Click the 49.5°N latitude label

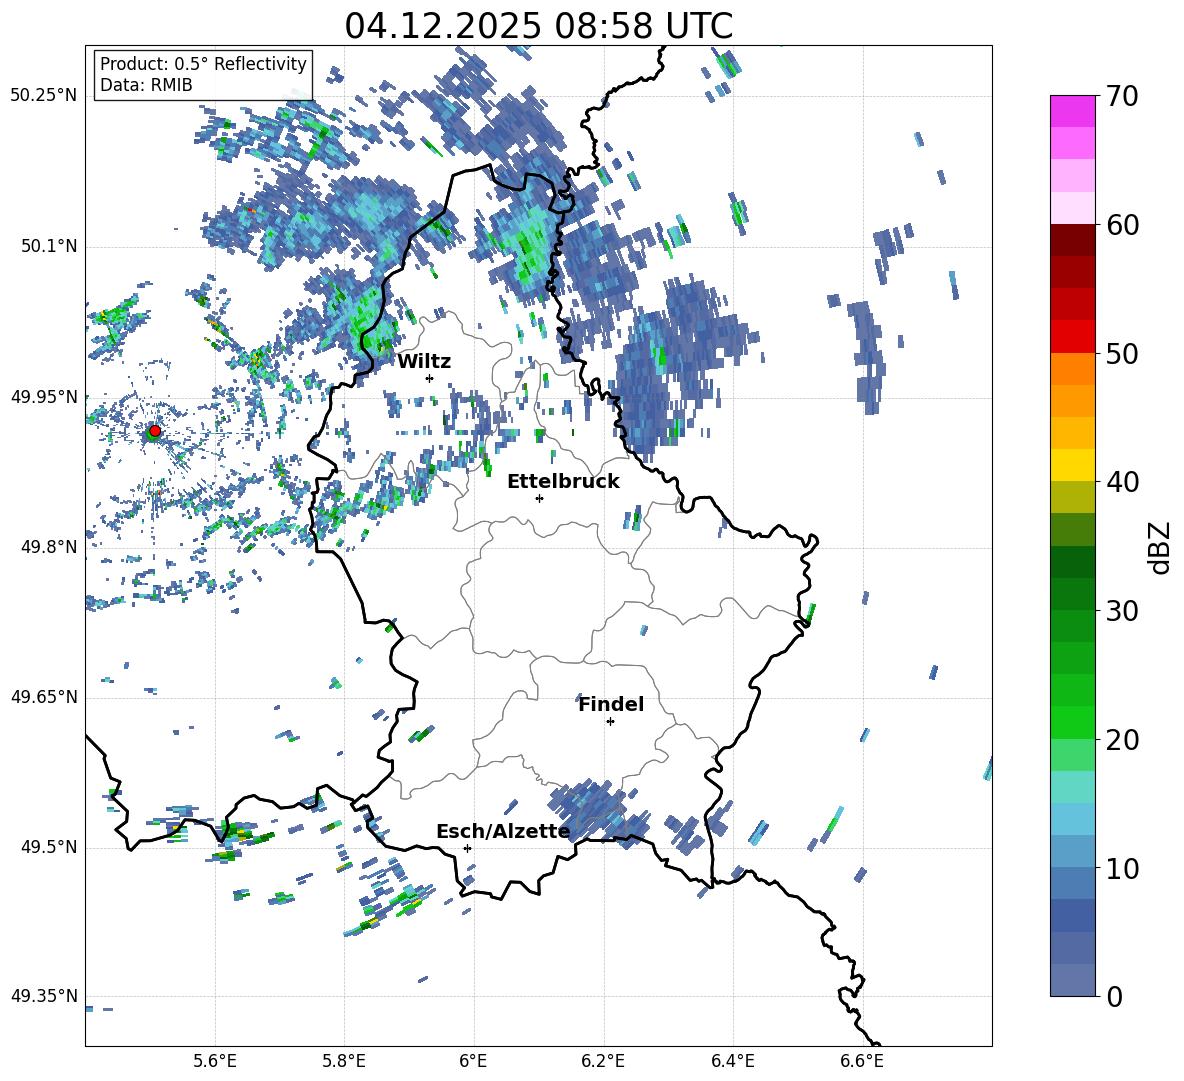tap(49, 847)
